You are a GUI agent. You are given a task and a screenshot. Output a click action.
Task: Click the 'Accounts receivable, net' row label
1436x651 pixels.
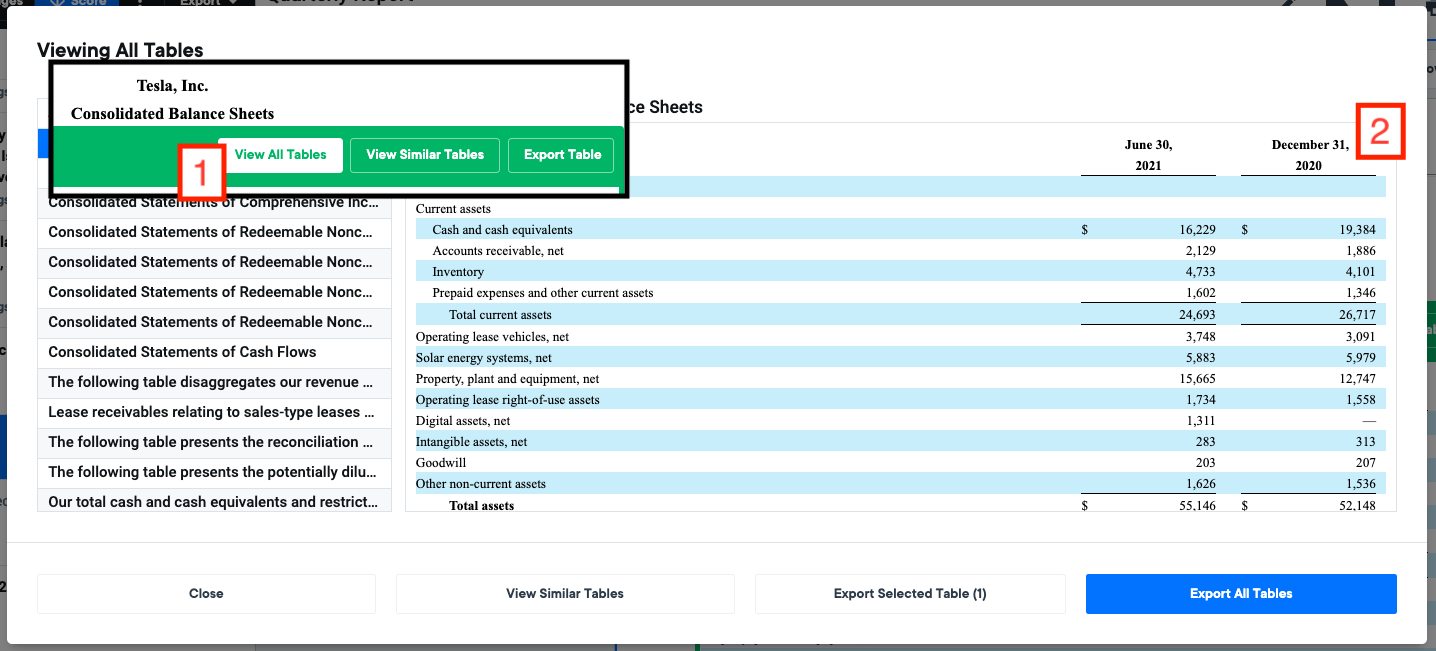tap(498, 251)
